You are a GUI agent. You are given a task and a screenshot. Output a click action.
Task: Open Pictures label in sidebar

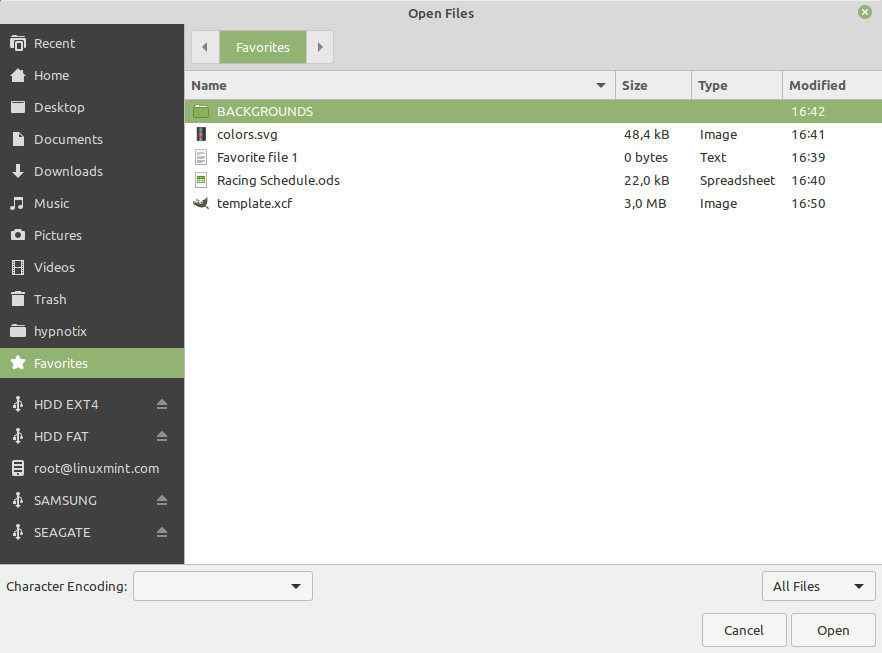coord(57,236)
